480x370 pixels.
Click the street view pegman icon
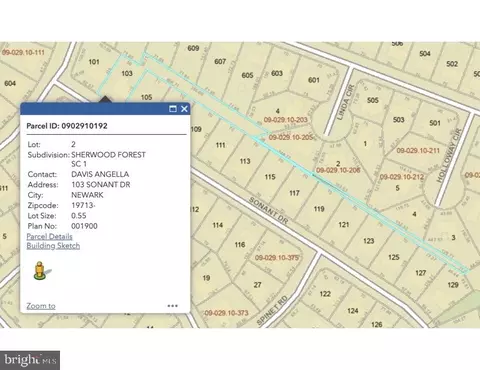41,270
